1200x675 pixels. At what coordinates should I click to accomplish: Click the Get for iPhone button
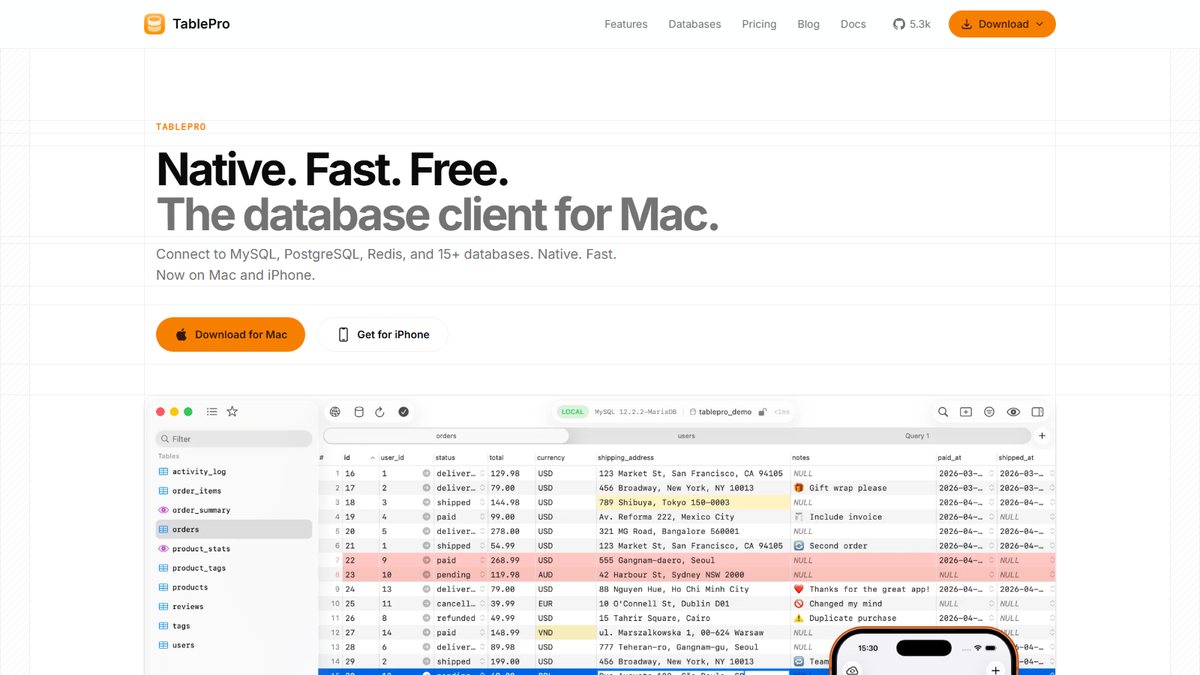[x=383, y=334]
